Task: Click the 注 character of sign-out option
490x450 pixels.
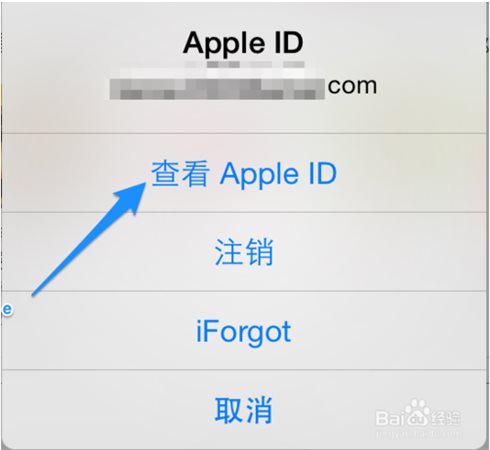Action: coord(229,252)
